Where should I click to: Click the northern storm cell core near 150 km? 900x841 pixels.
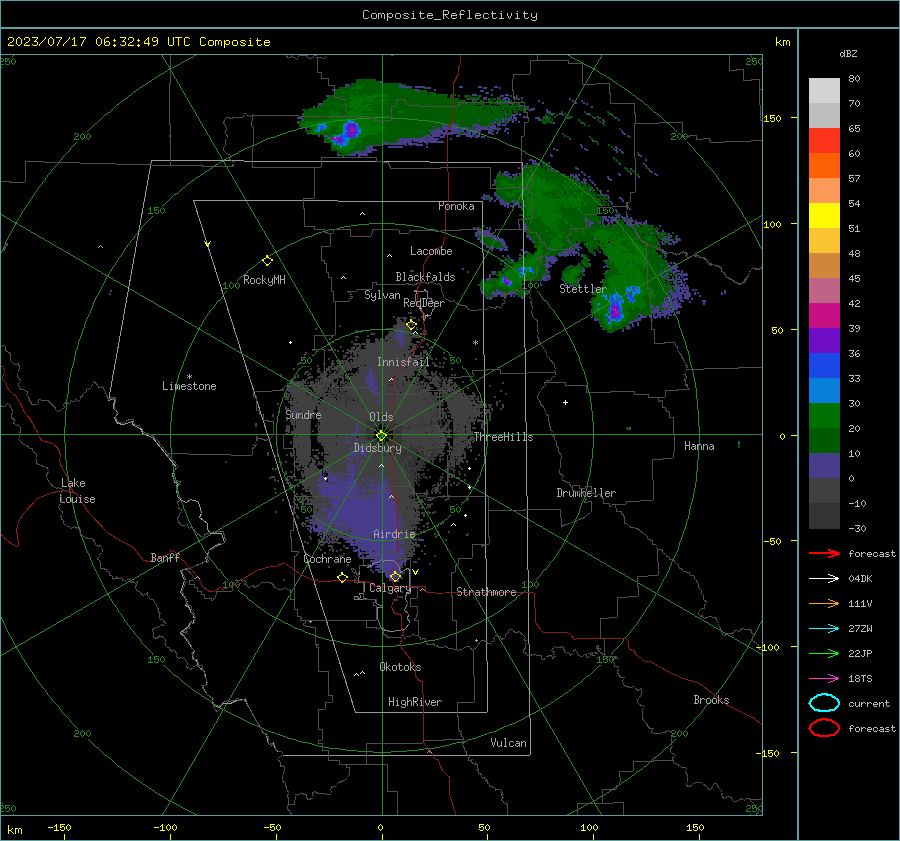(351, 129)
